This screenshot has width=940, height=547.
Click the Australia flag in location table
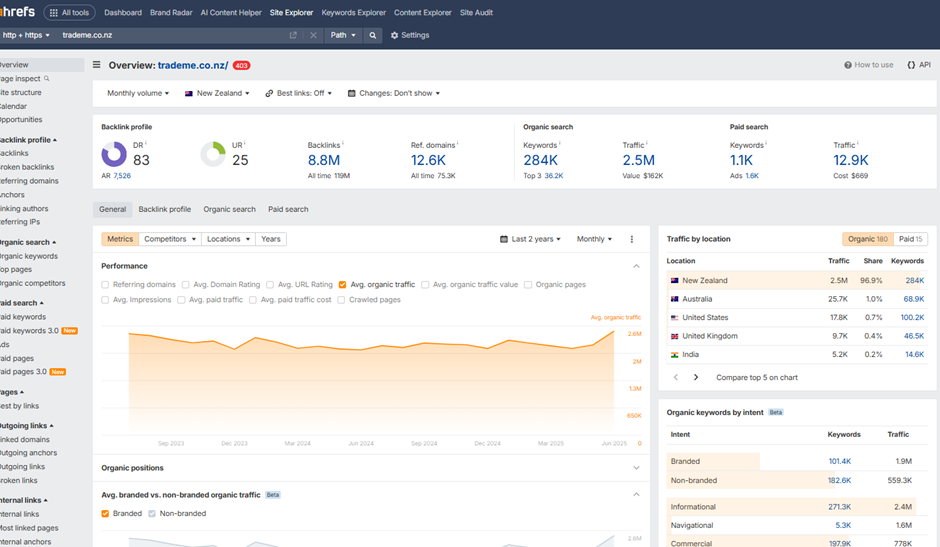pyautogui.click(x=674, y=299)
